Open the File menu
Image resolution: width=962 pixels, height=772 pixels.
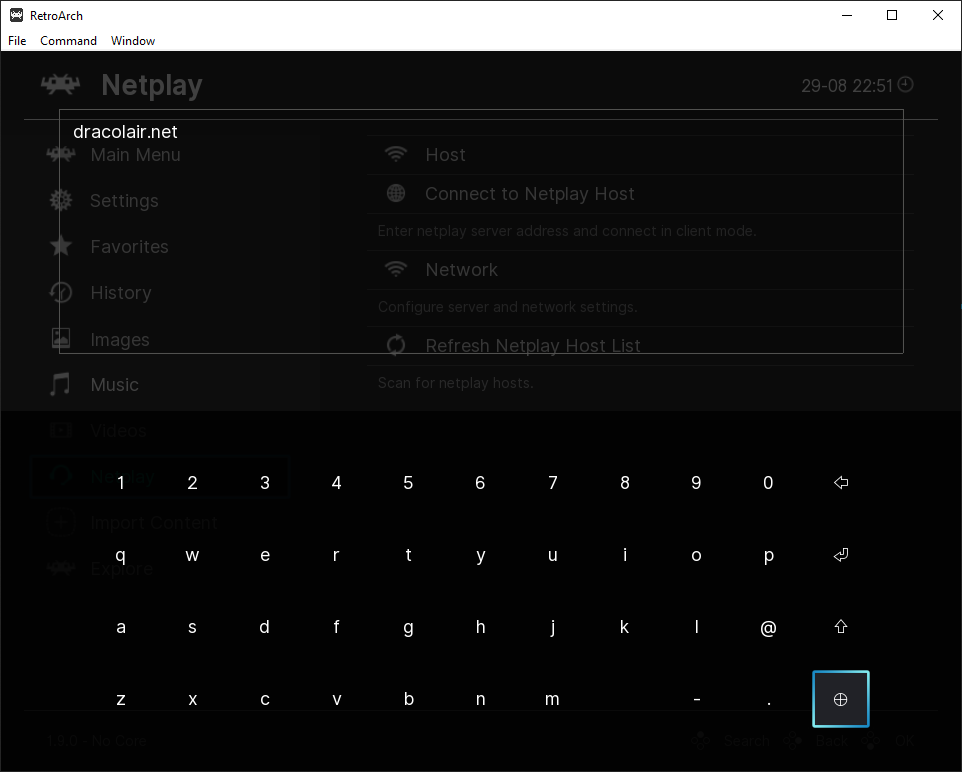(17, 41)
